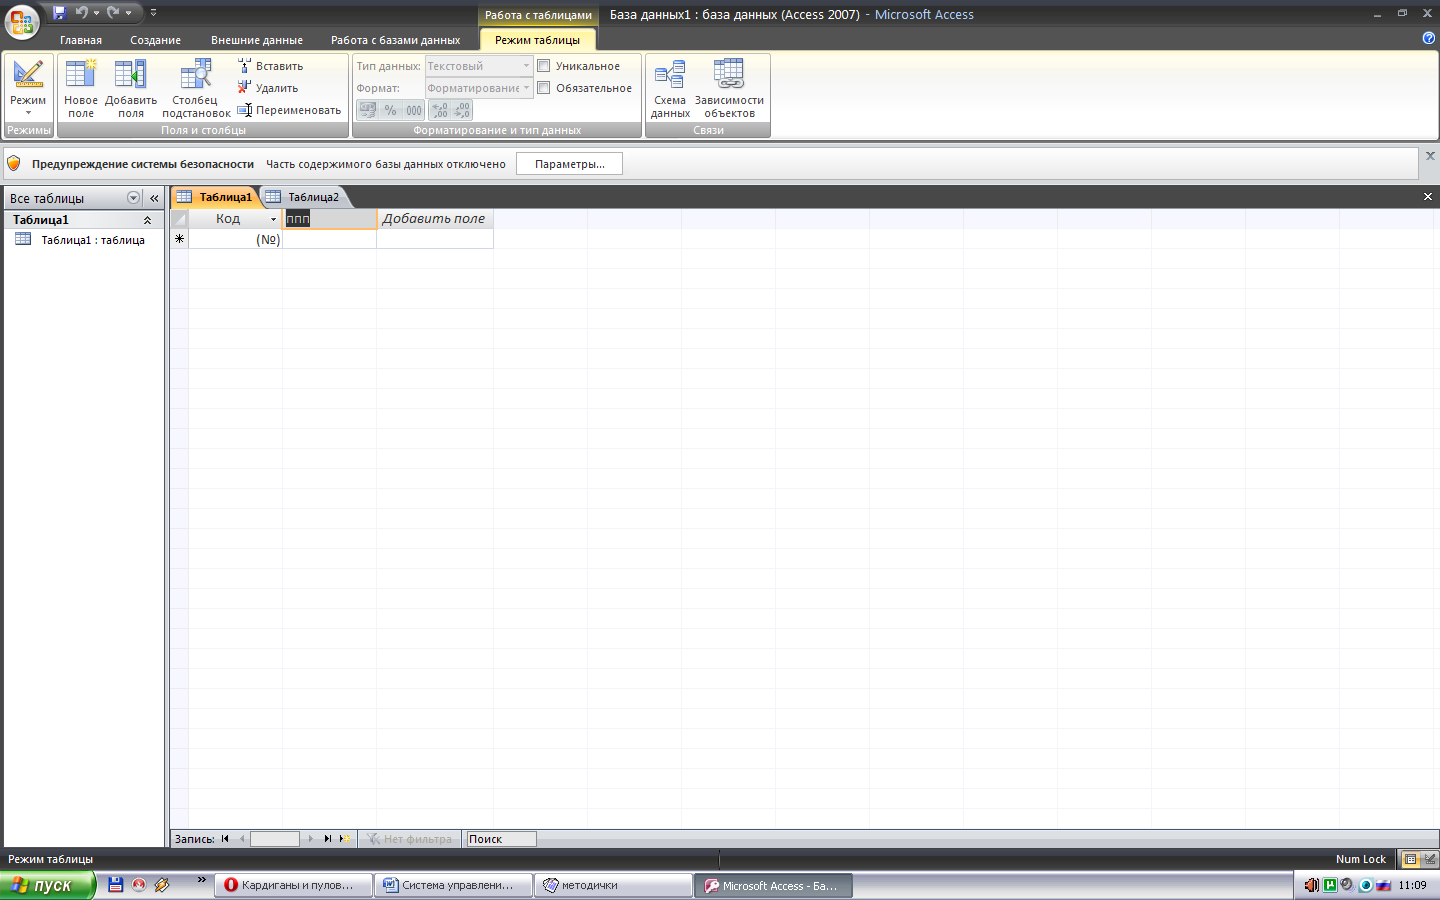Switch to the Внешние данные ribbon tab
The image size is (1440, 900).
[257, 40]
